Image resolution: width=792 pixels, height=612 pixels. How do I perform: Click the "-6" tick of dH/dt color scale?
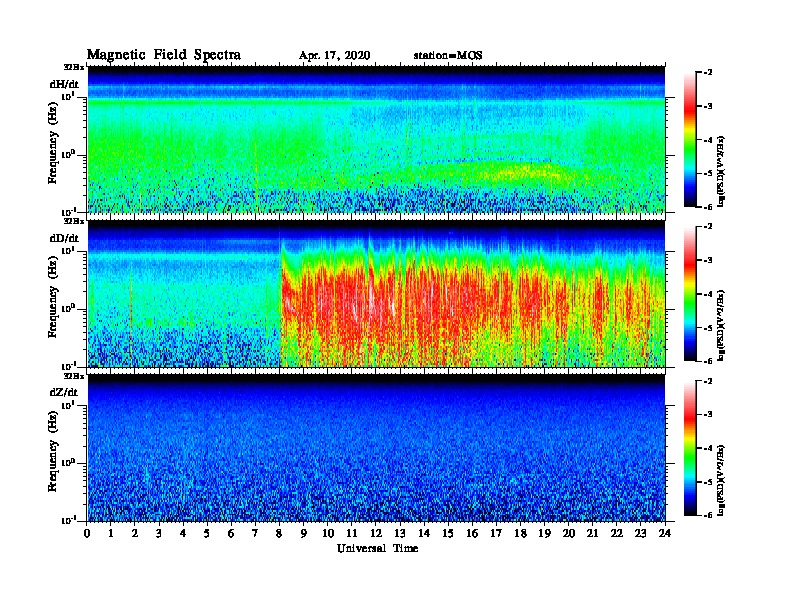point(708,207)
